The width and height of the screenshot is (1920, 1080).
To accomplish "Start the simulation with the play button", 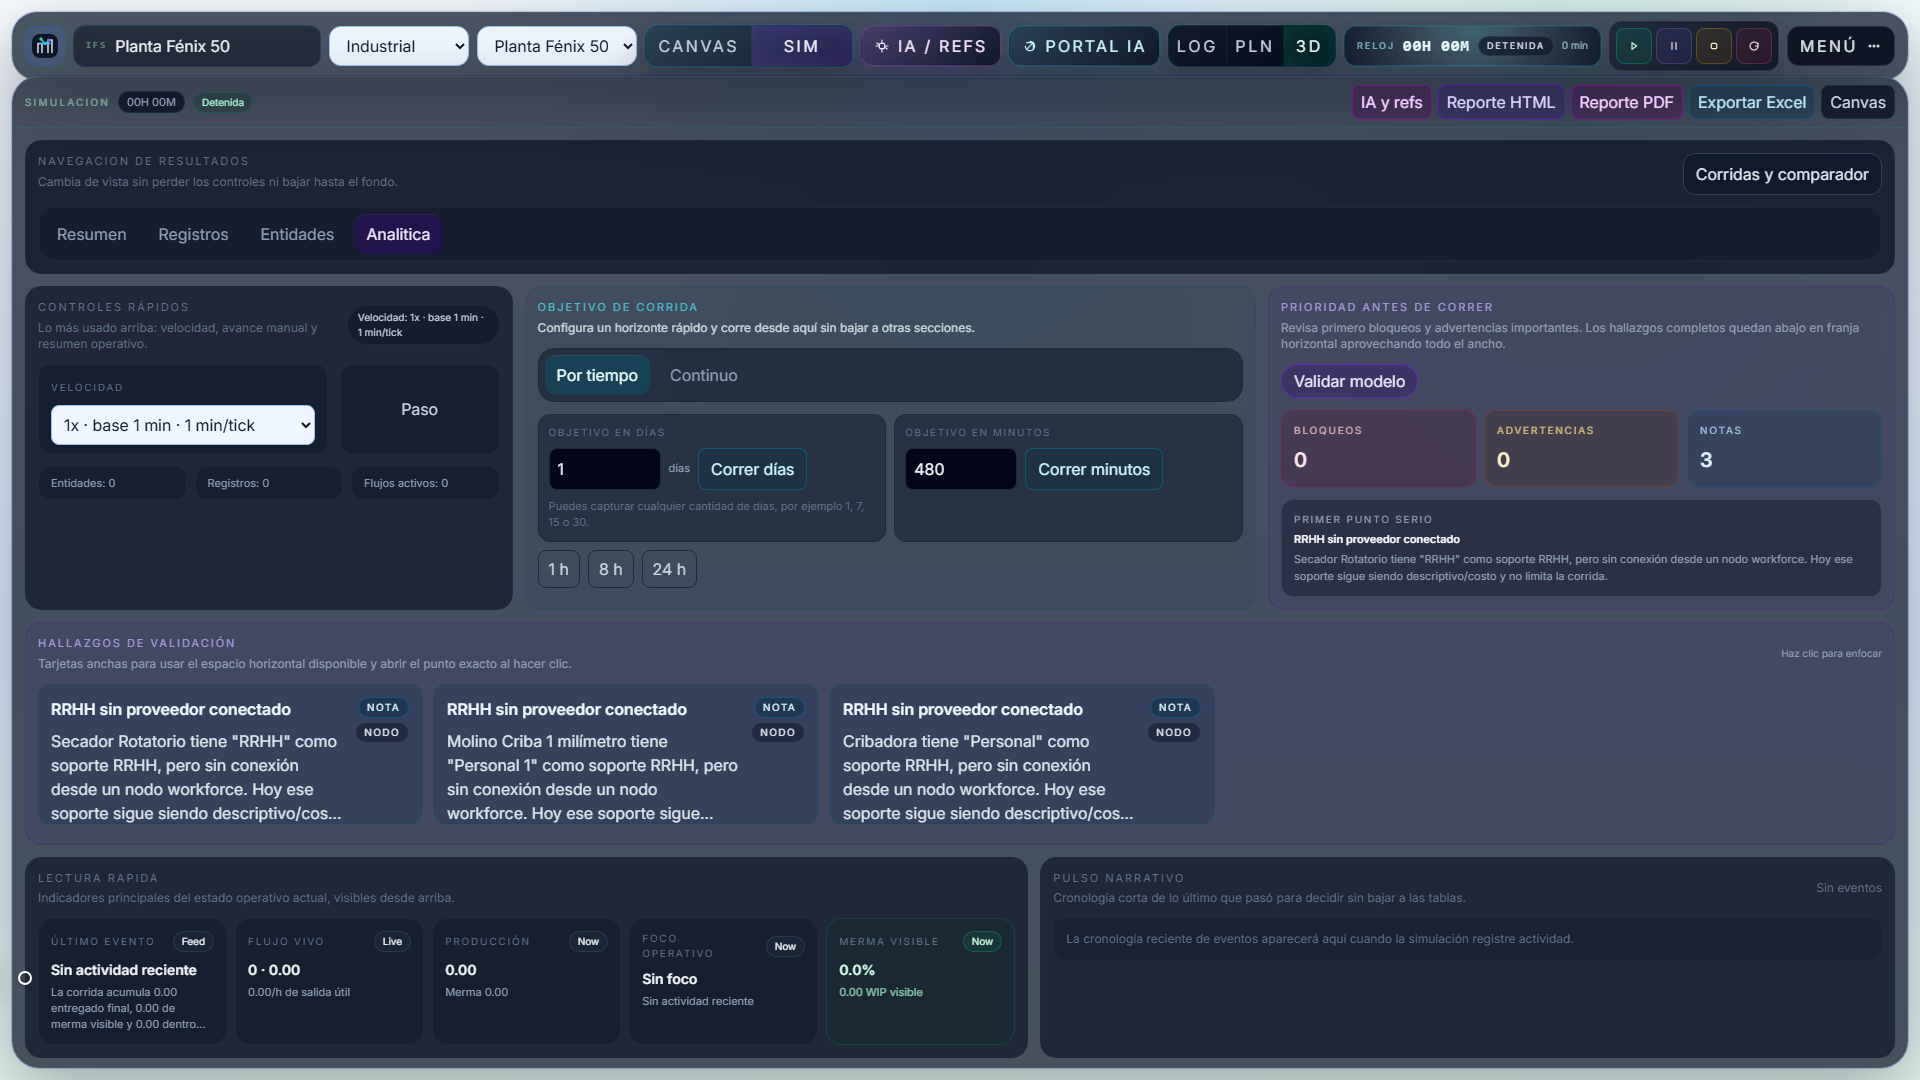I will [1633, 46].
